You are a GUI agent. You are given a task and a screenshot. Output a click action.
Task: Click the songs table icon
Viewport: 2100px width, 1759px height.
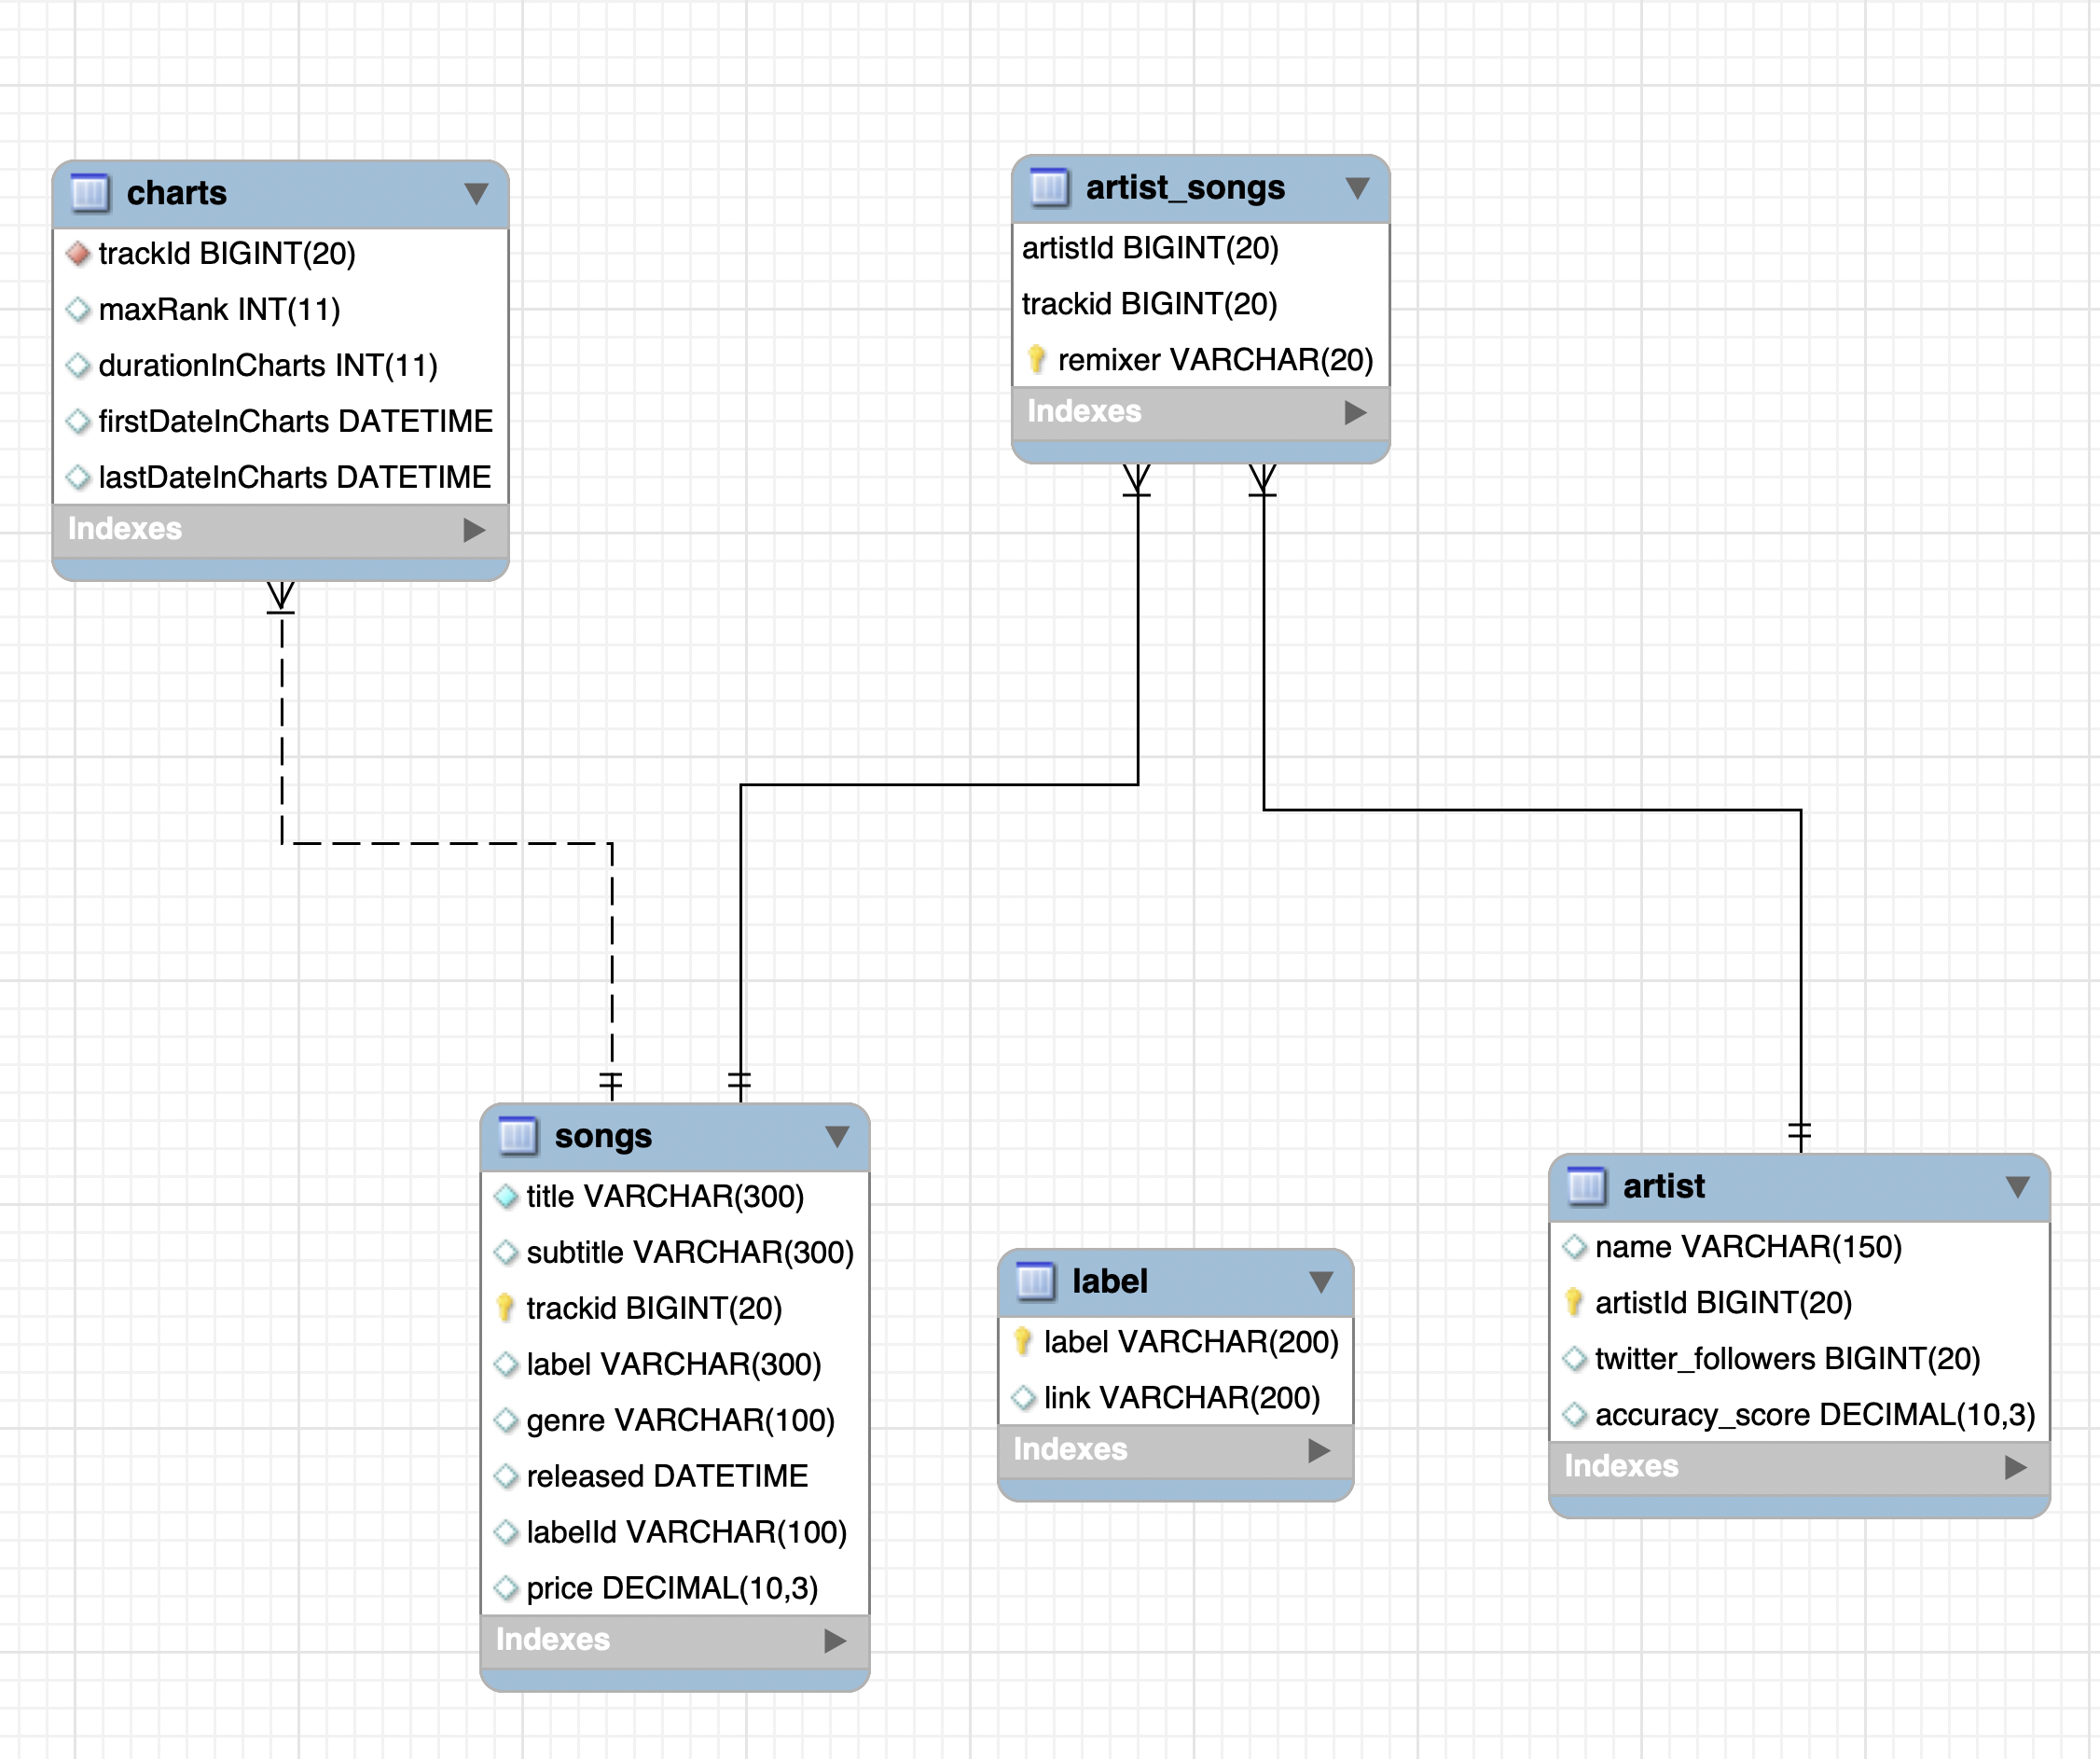[x=518, y=1136]
